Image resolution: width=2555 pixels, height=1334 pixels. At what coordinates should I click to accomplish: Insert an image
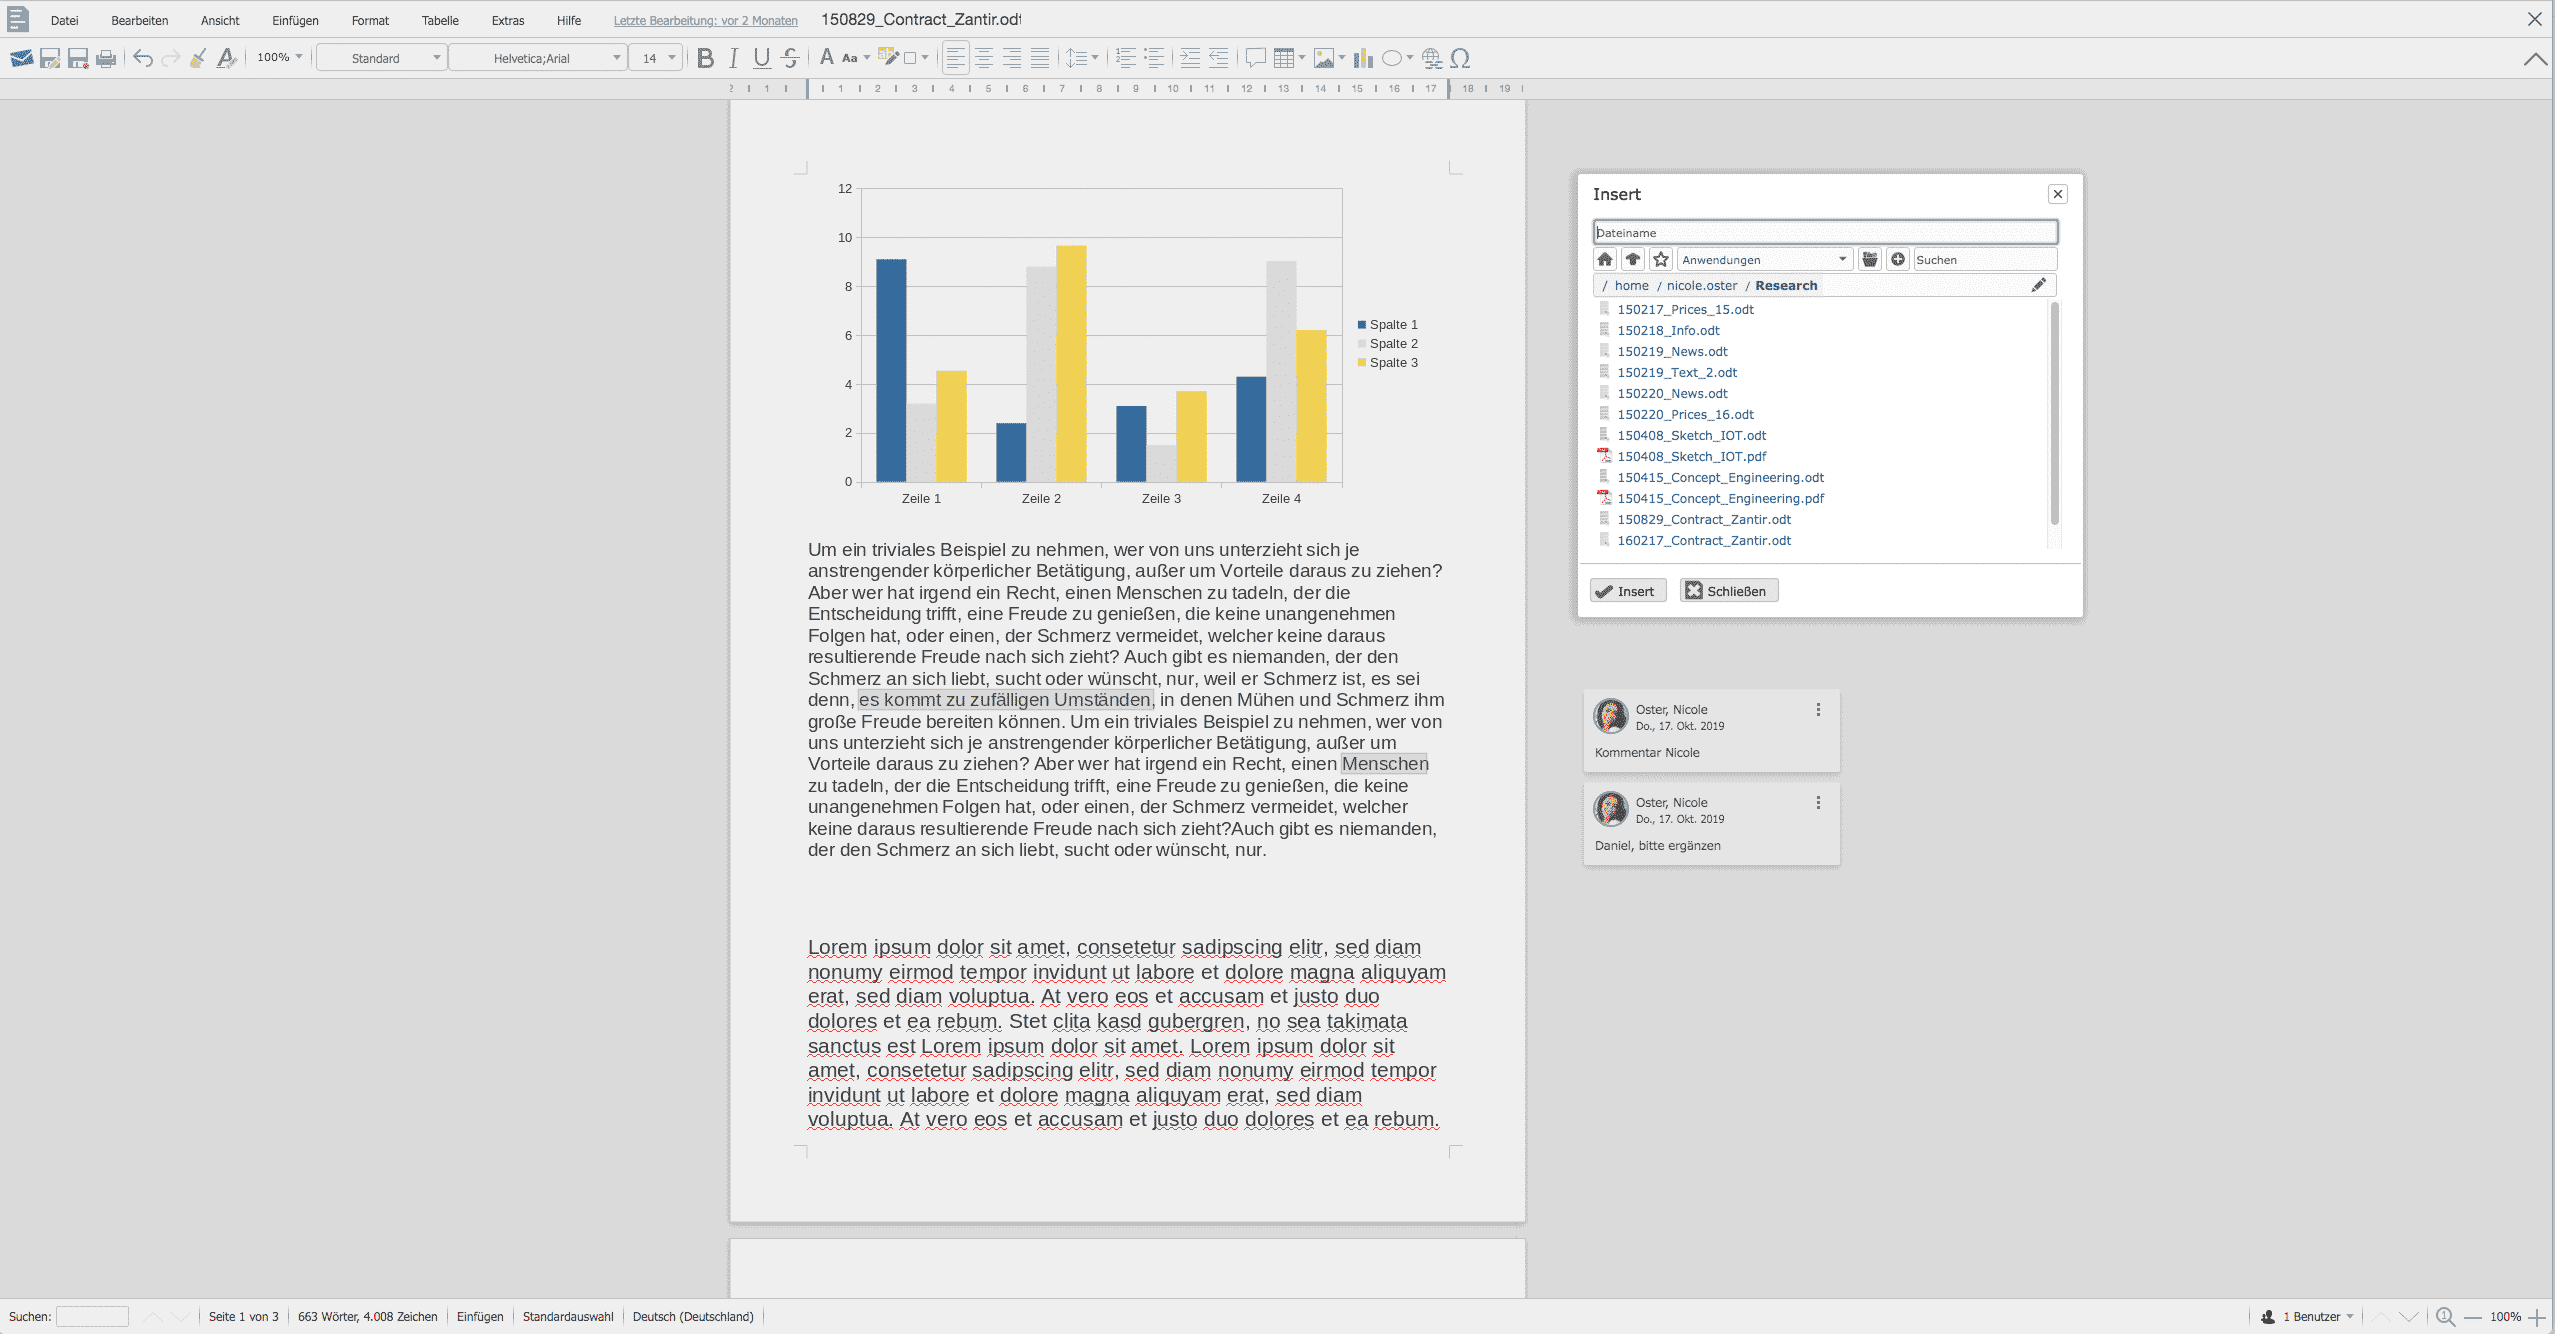(1324, 57)
